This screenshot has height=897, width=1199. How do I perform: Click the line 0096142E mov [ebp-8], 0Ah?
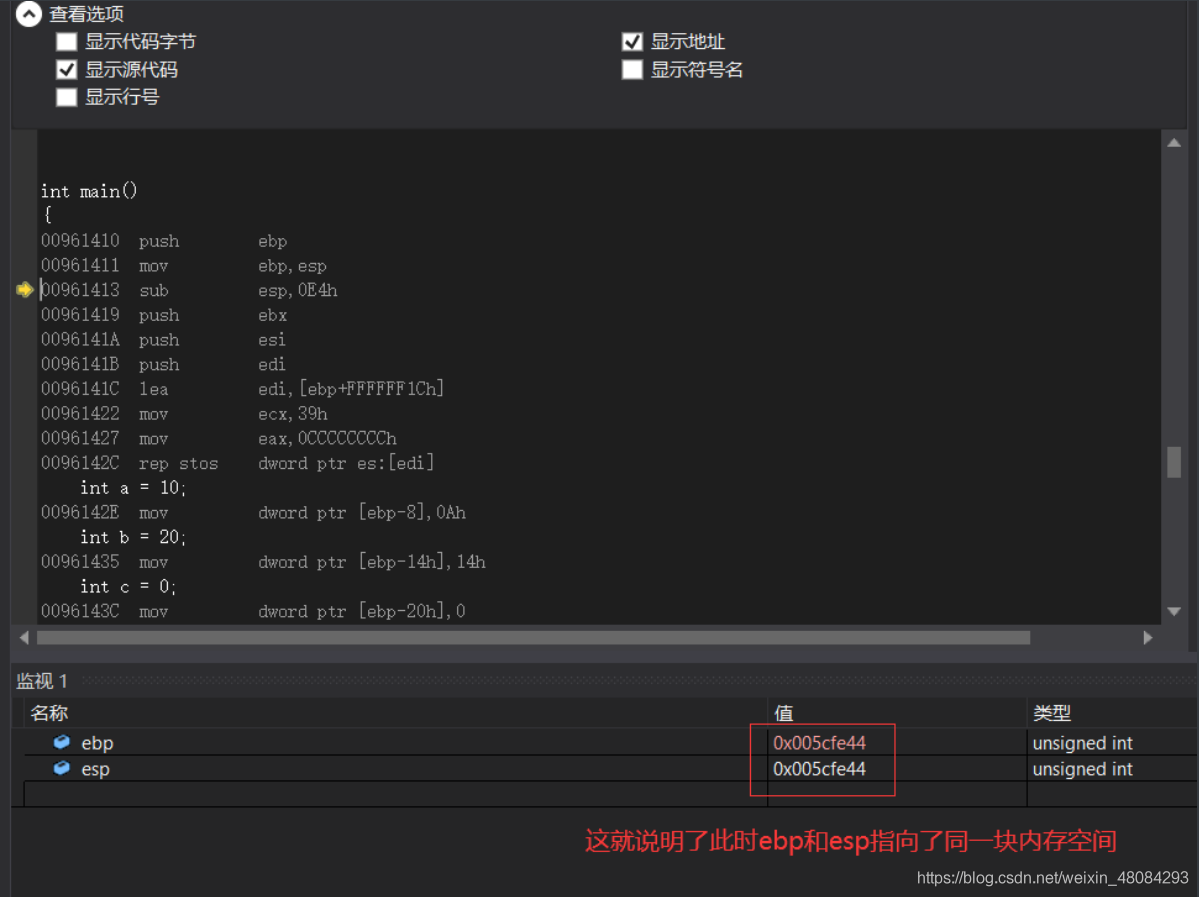click(253, 512)
